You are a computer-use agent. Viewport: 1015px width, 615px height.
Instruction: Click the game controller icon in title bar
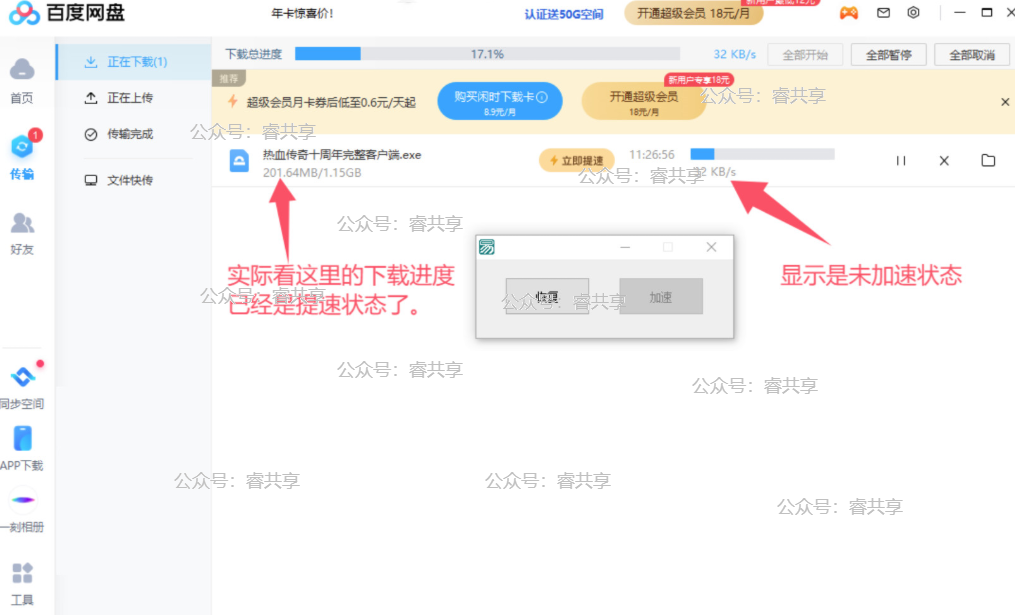(849, 12)
